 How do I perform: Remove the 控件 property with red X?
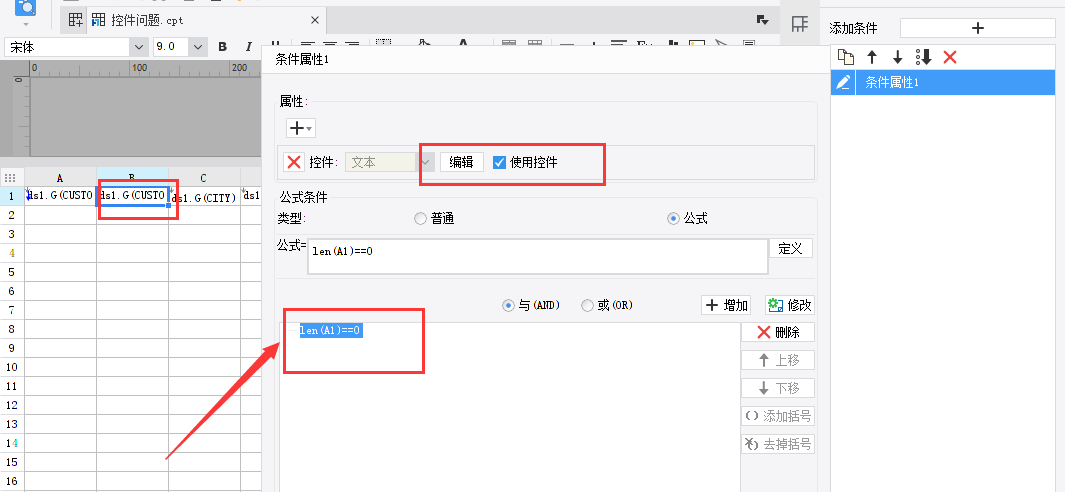[x=294, y=162]
